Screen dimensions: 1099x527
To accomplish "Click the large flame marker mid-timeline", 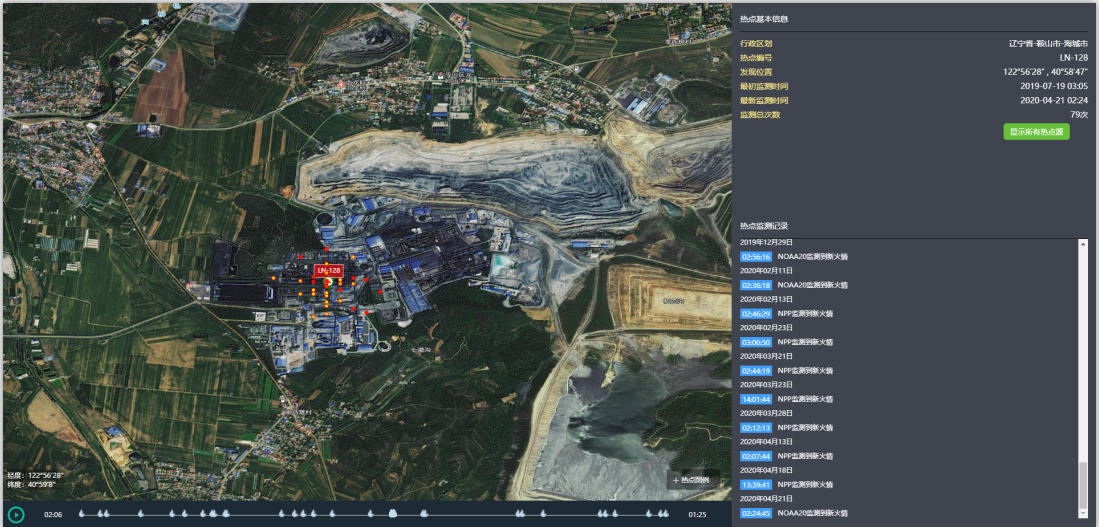I will pyautogui.click(x=393, y=514).
